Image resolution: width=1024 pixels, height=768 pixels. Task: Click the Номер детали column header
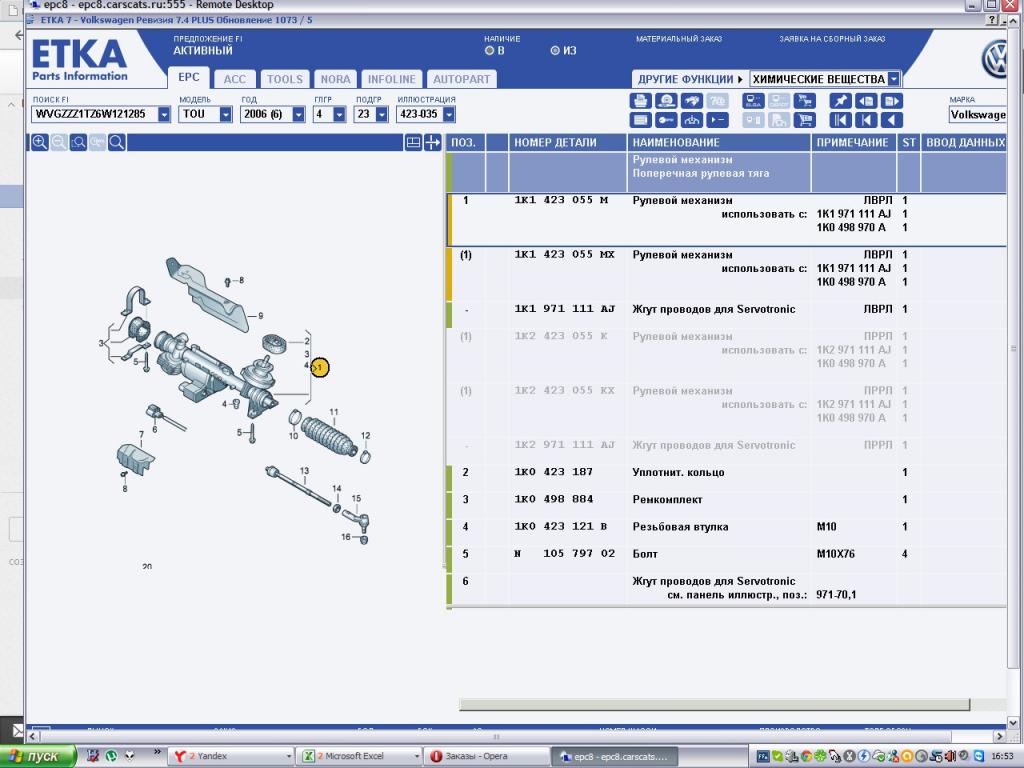(x=567, y=142)
